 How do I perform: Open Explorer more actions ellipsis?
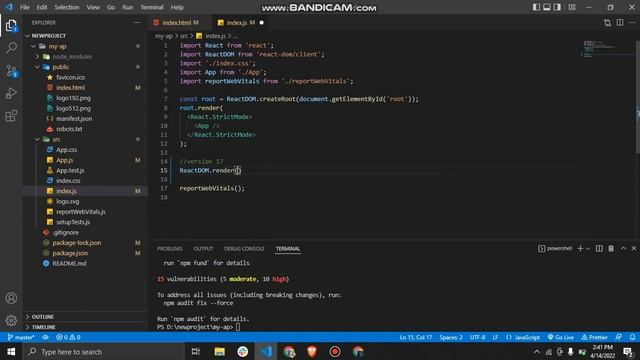[137, 23]
